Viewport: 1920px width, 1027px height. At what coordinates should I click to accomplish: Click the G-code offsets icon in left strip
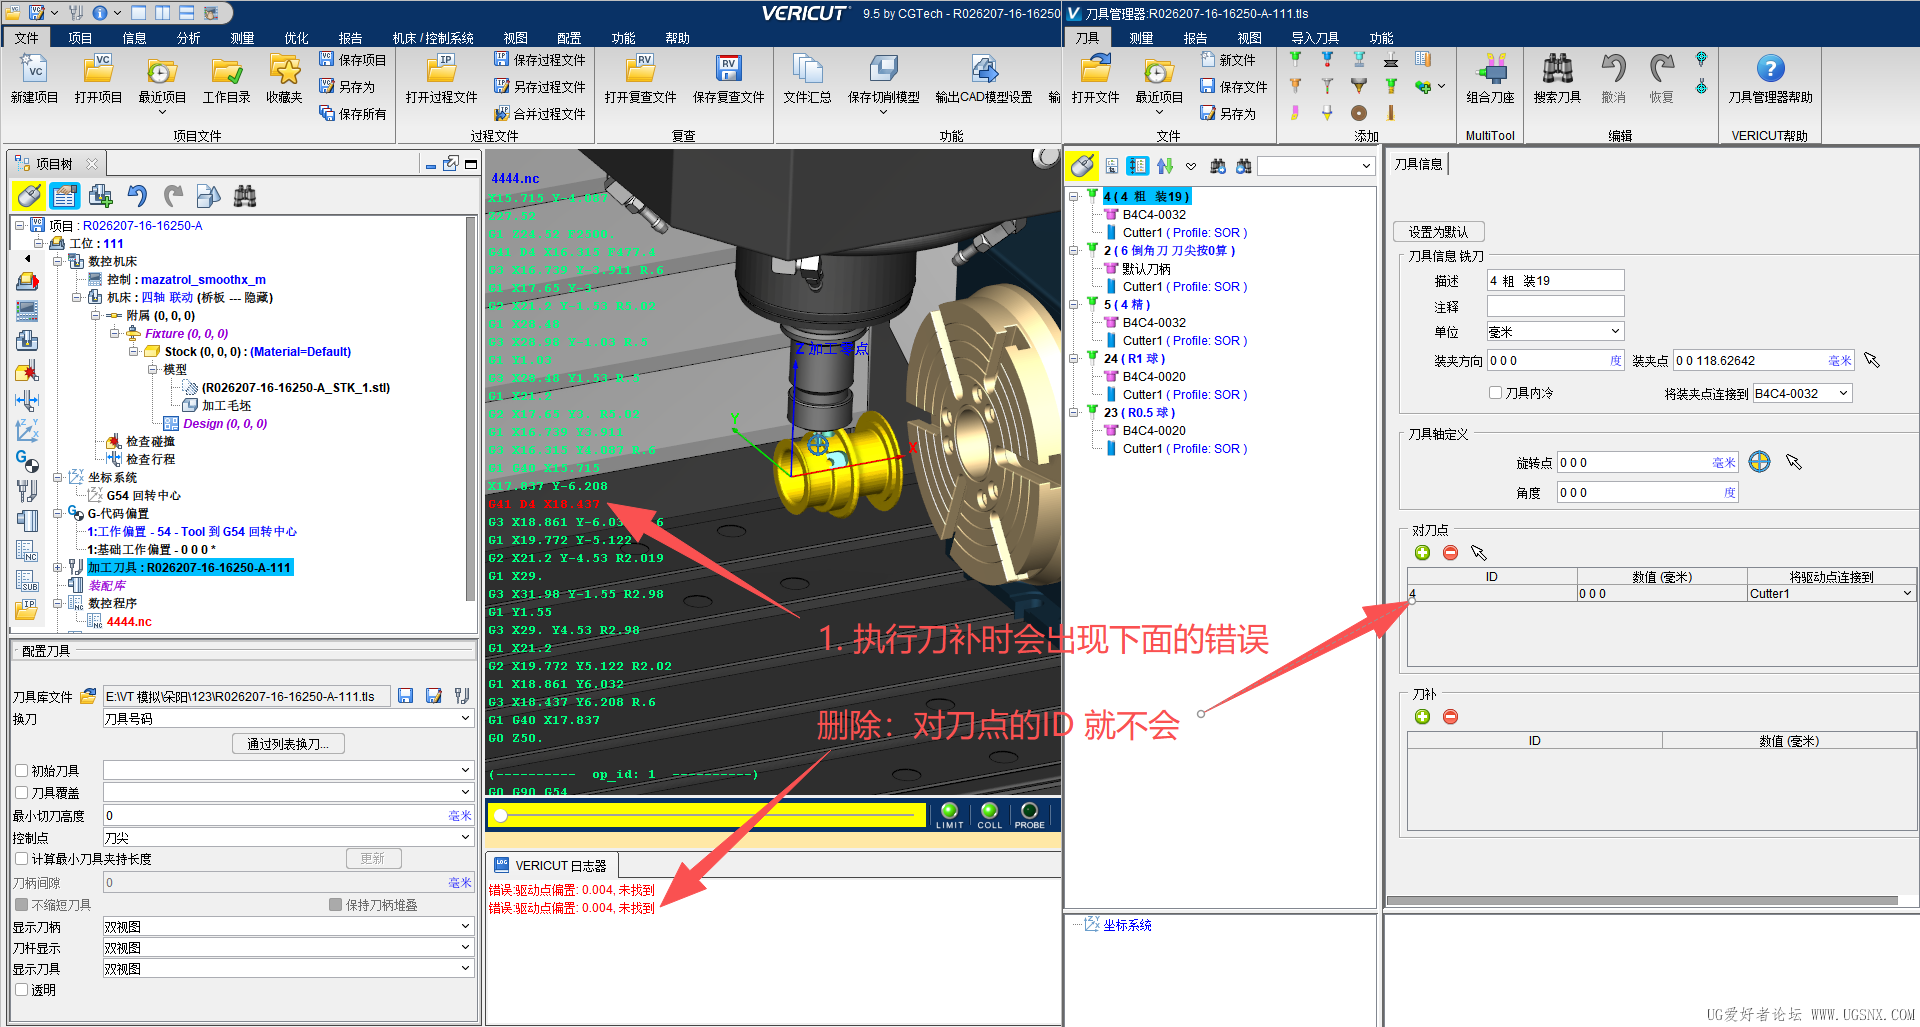(x=27, y=461)
